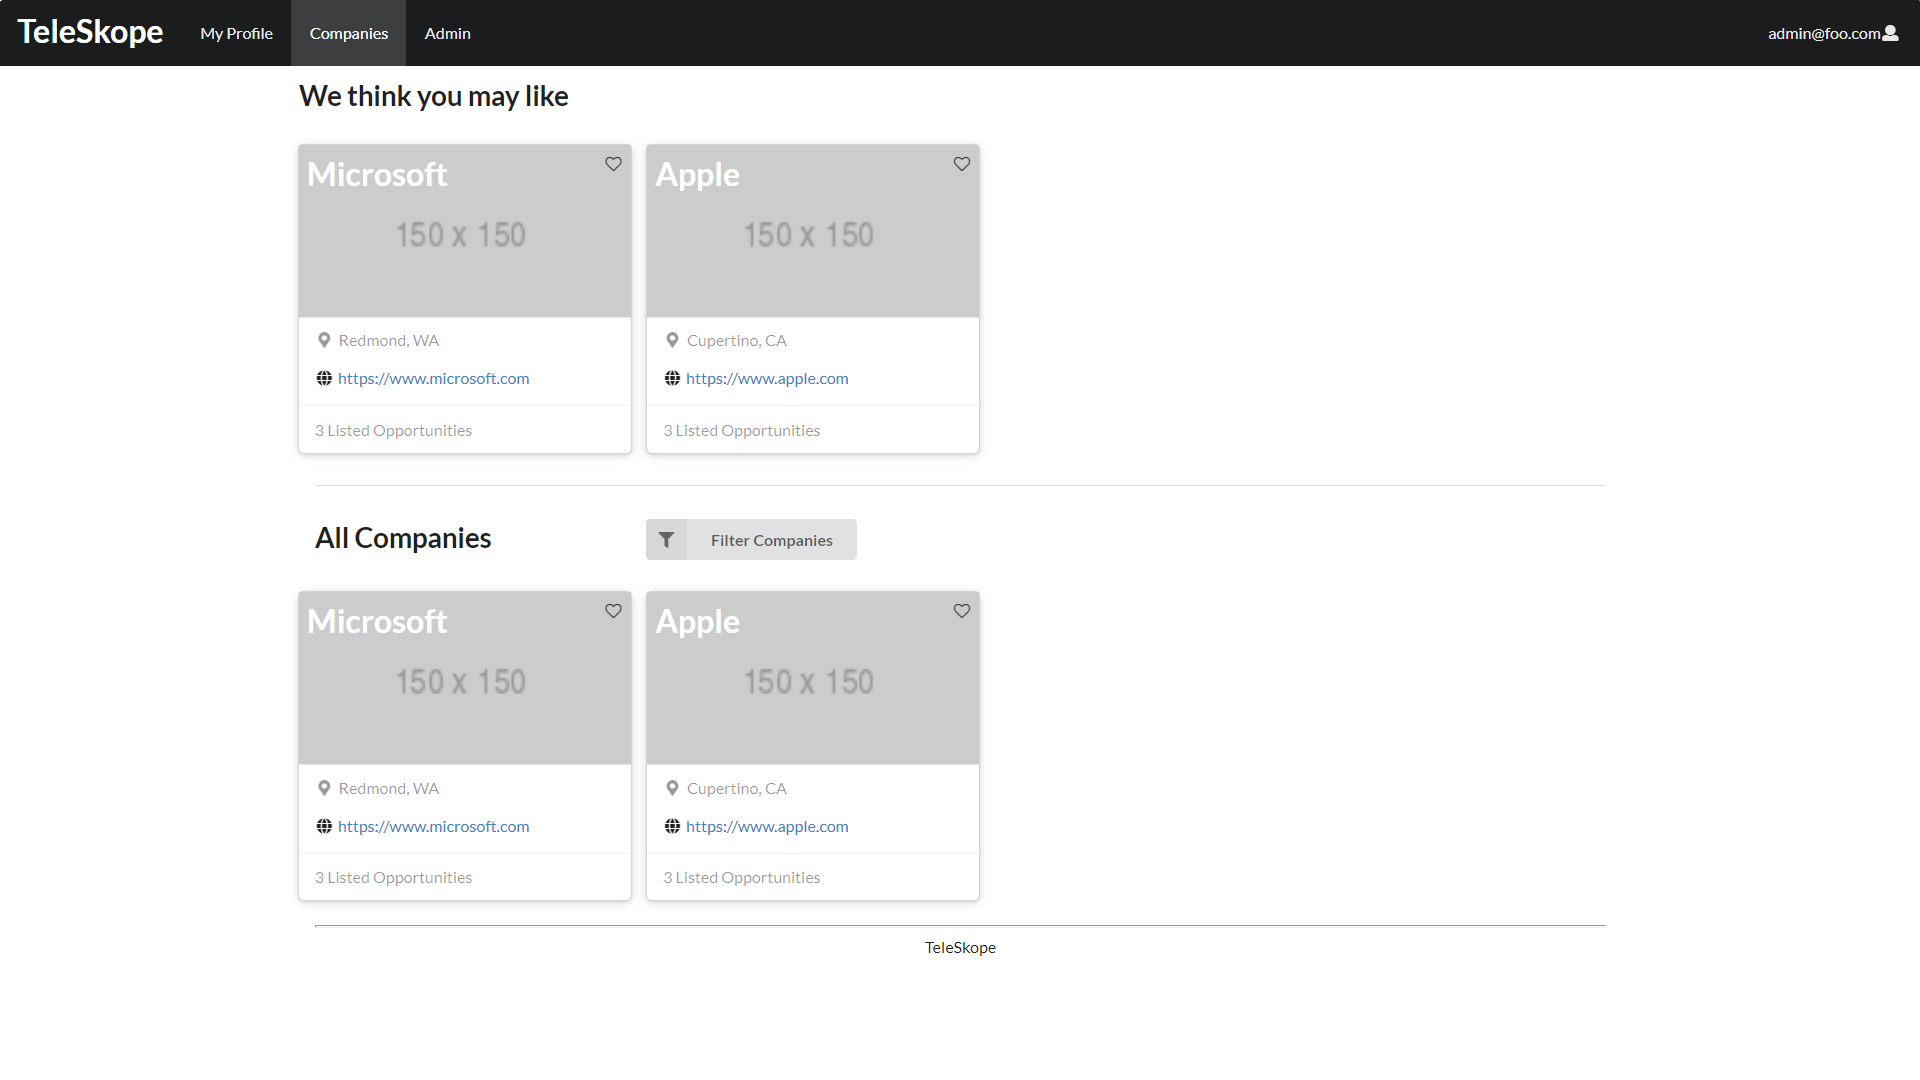
Task: Click the Filter Companies button
Action: [x=751, y=540]
